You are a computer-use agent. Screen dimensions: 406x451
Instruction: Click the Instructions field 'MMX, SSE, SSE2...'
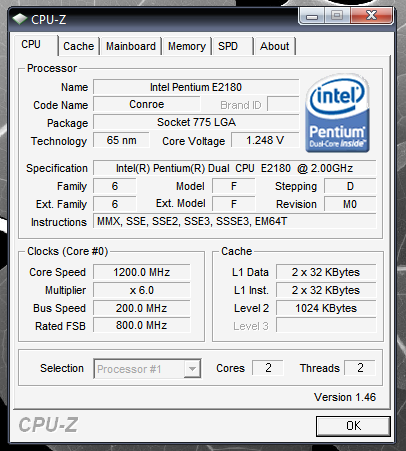click(x=234, y=221)
